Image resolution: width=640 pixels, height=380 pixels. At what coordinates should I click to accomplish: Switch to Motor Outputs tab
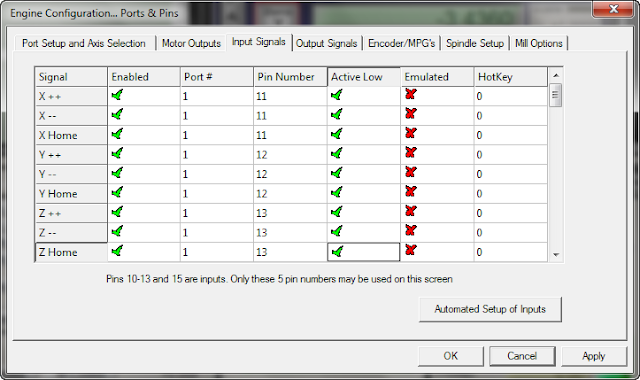click(x=191, y=43)
